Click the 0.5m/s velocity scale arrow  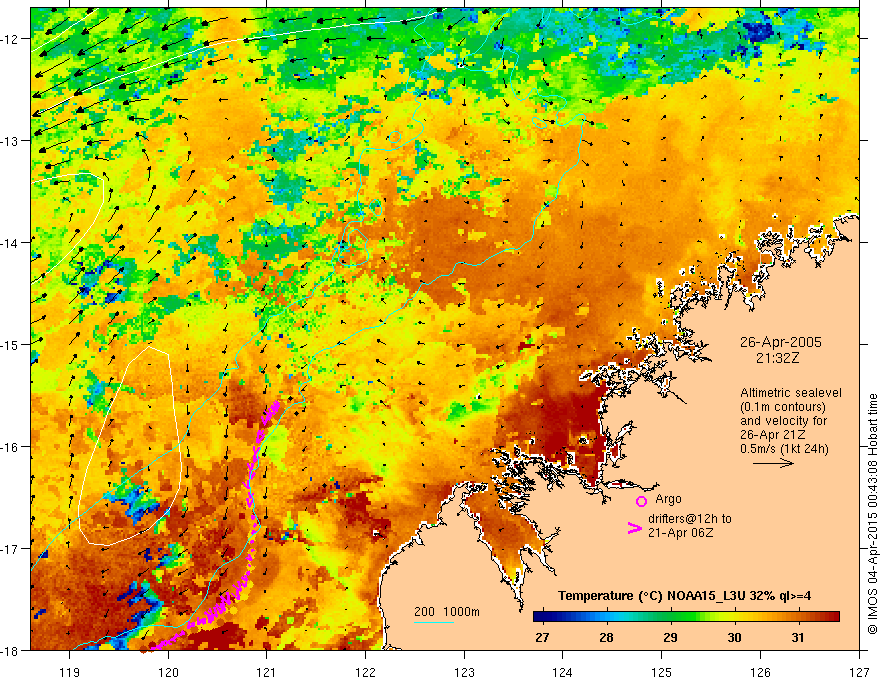[x=773, y=463]
